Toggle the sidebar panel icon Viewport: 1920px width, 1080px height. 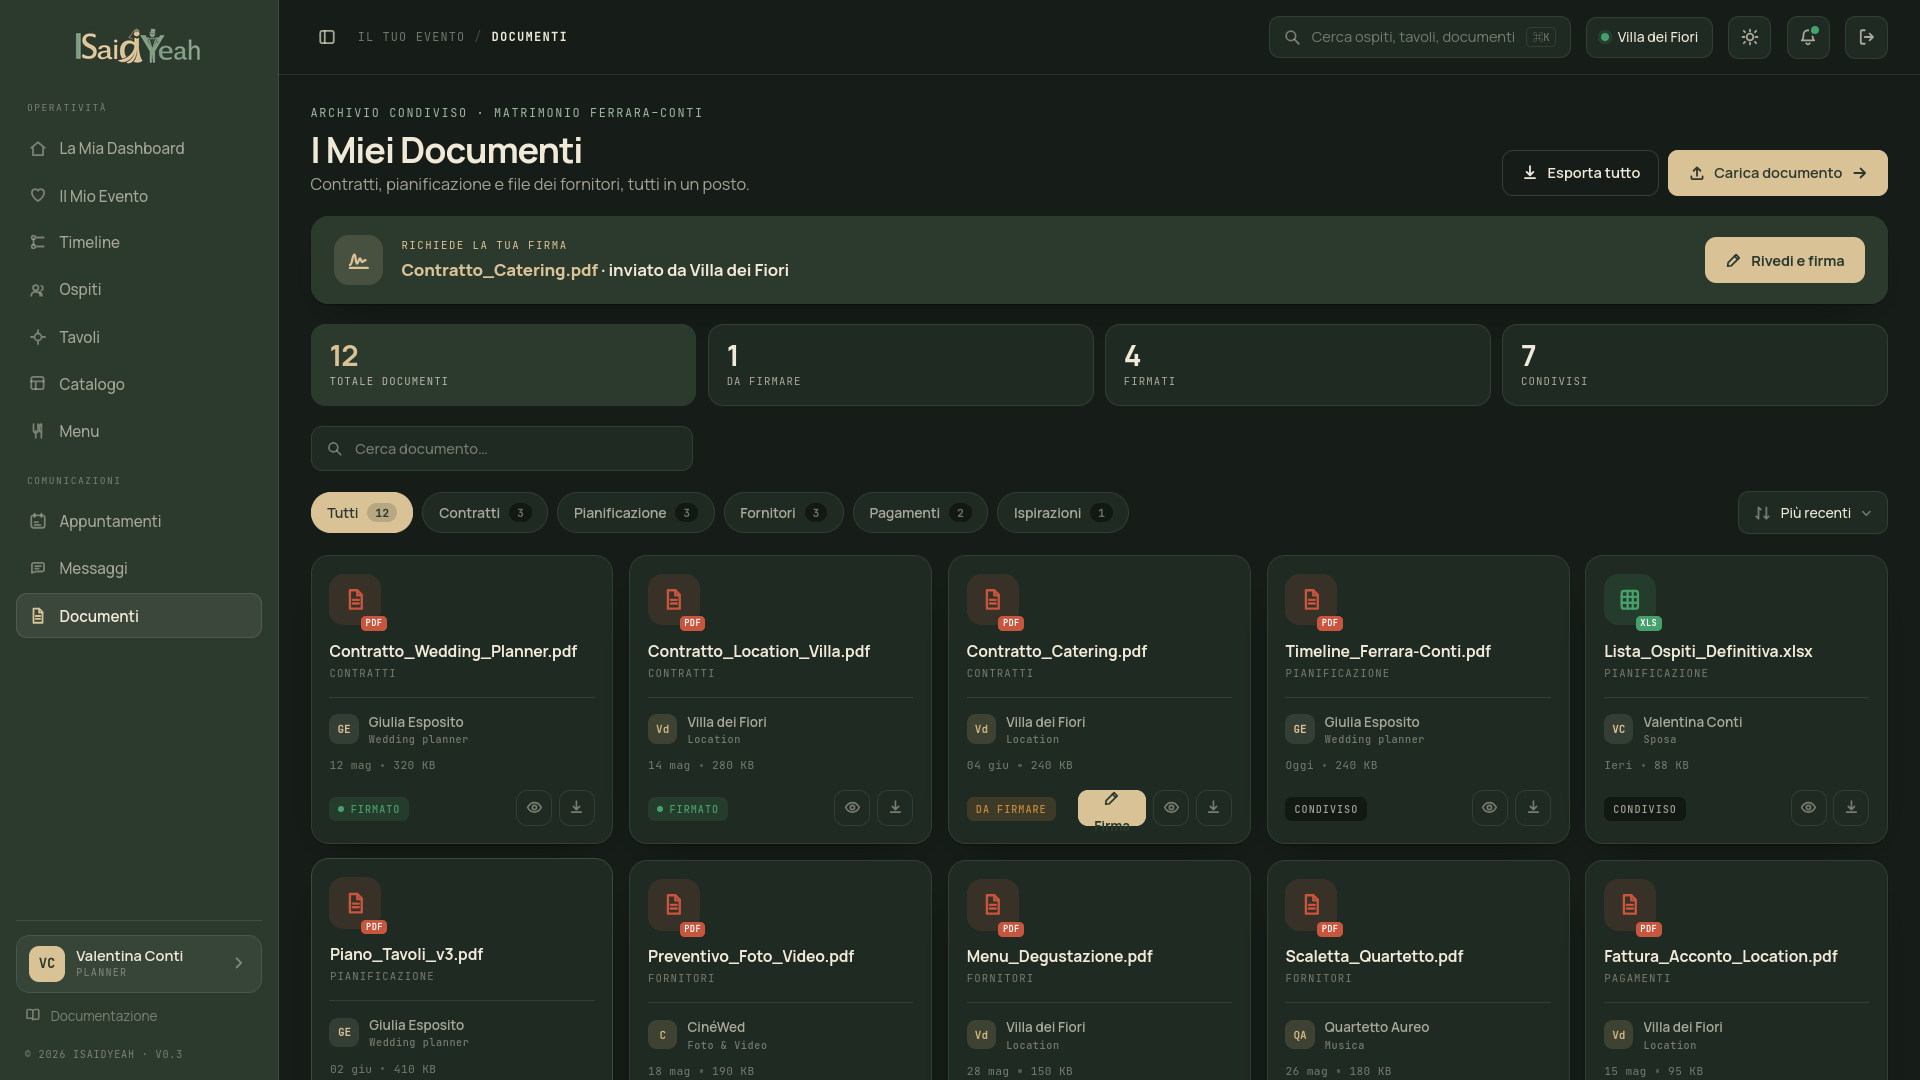[x=327, y=37]
